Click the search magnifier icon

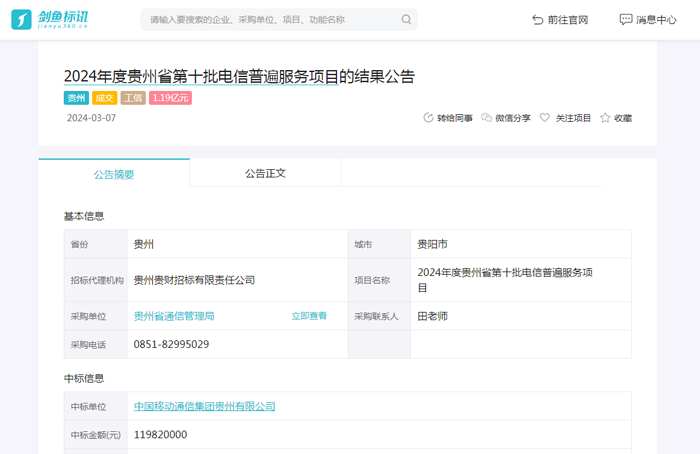406,19
